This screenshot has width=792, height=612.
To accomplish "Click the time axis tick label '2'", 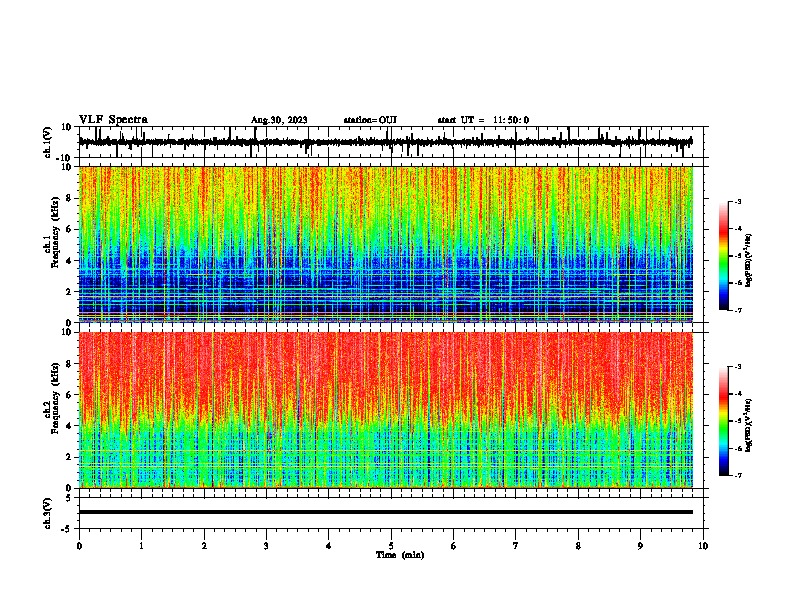I will pos(204,546).
